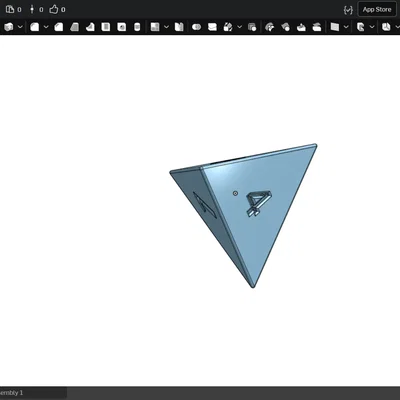Click the branch/links icon with count 0
The height and width of the screenshot is (400, 400).
click(32, 9)
